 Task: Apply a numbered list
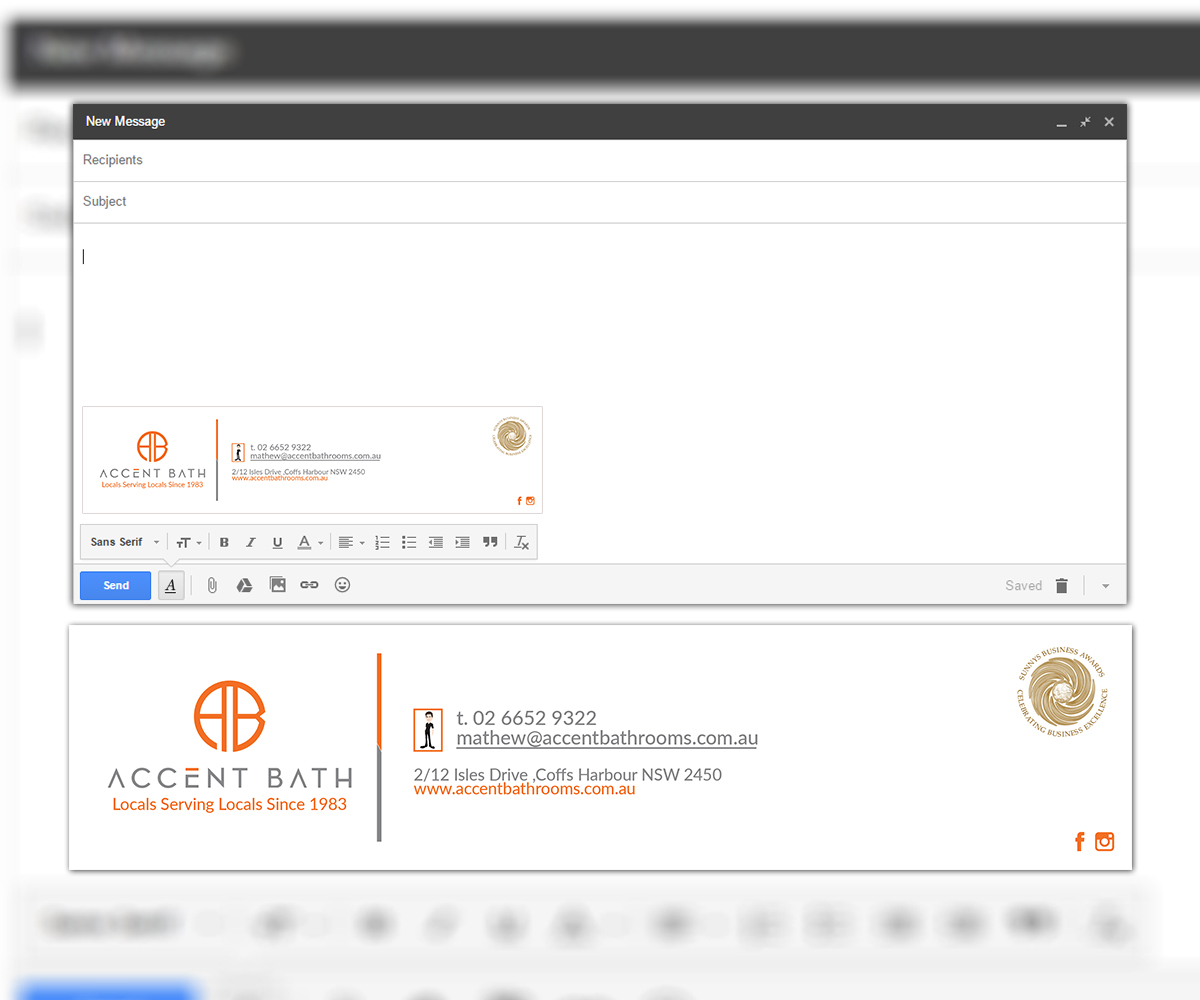(x=382, y=542)
